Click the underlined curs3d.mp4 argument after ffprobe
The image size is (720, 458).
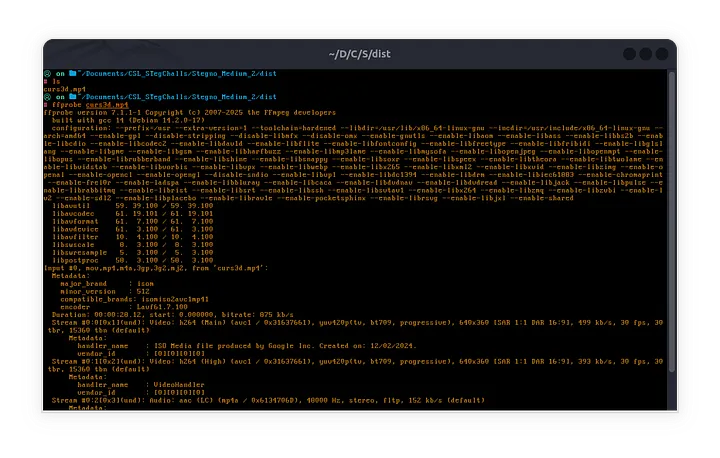pyautogui.click(x=107, y=105)
